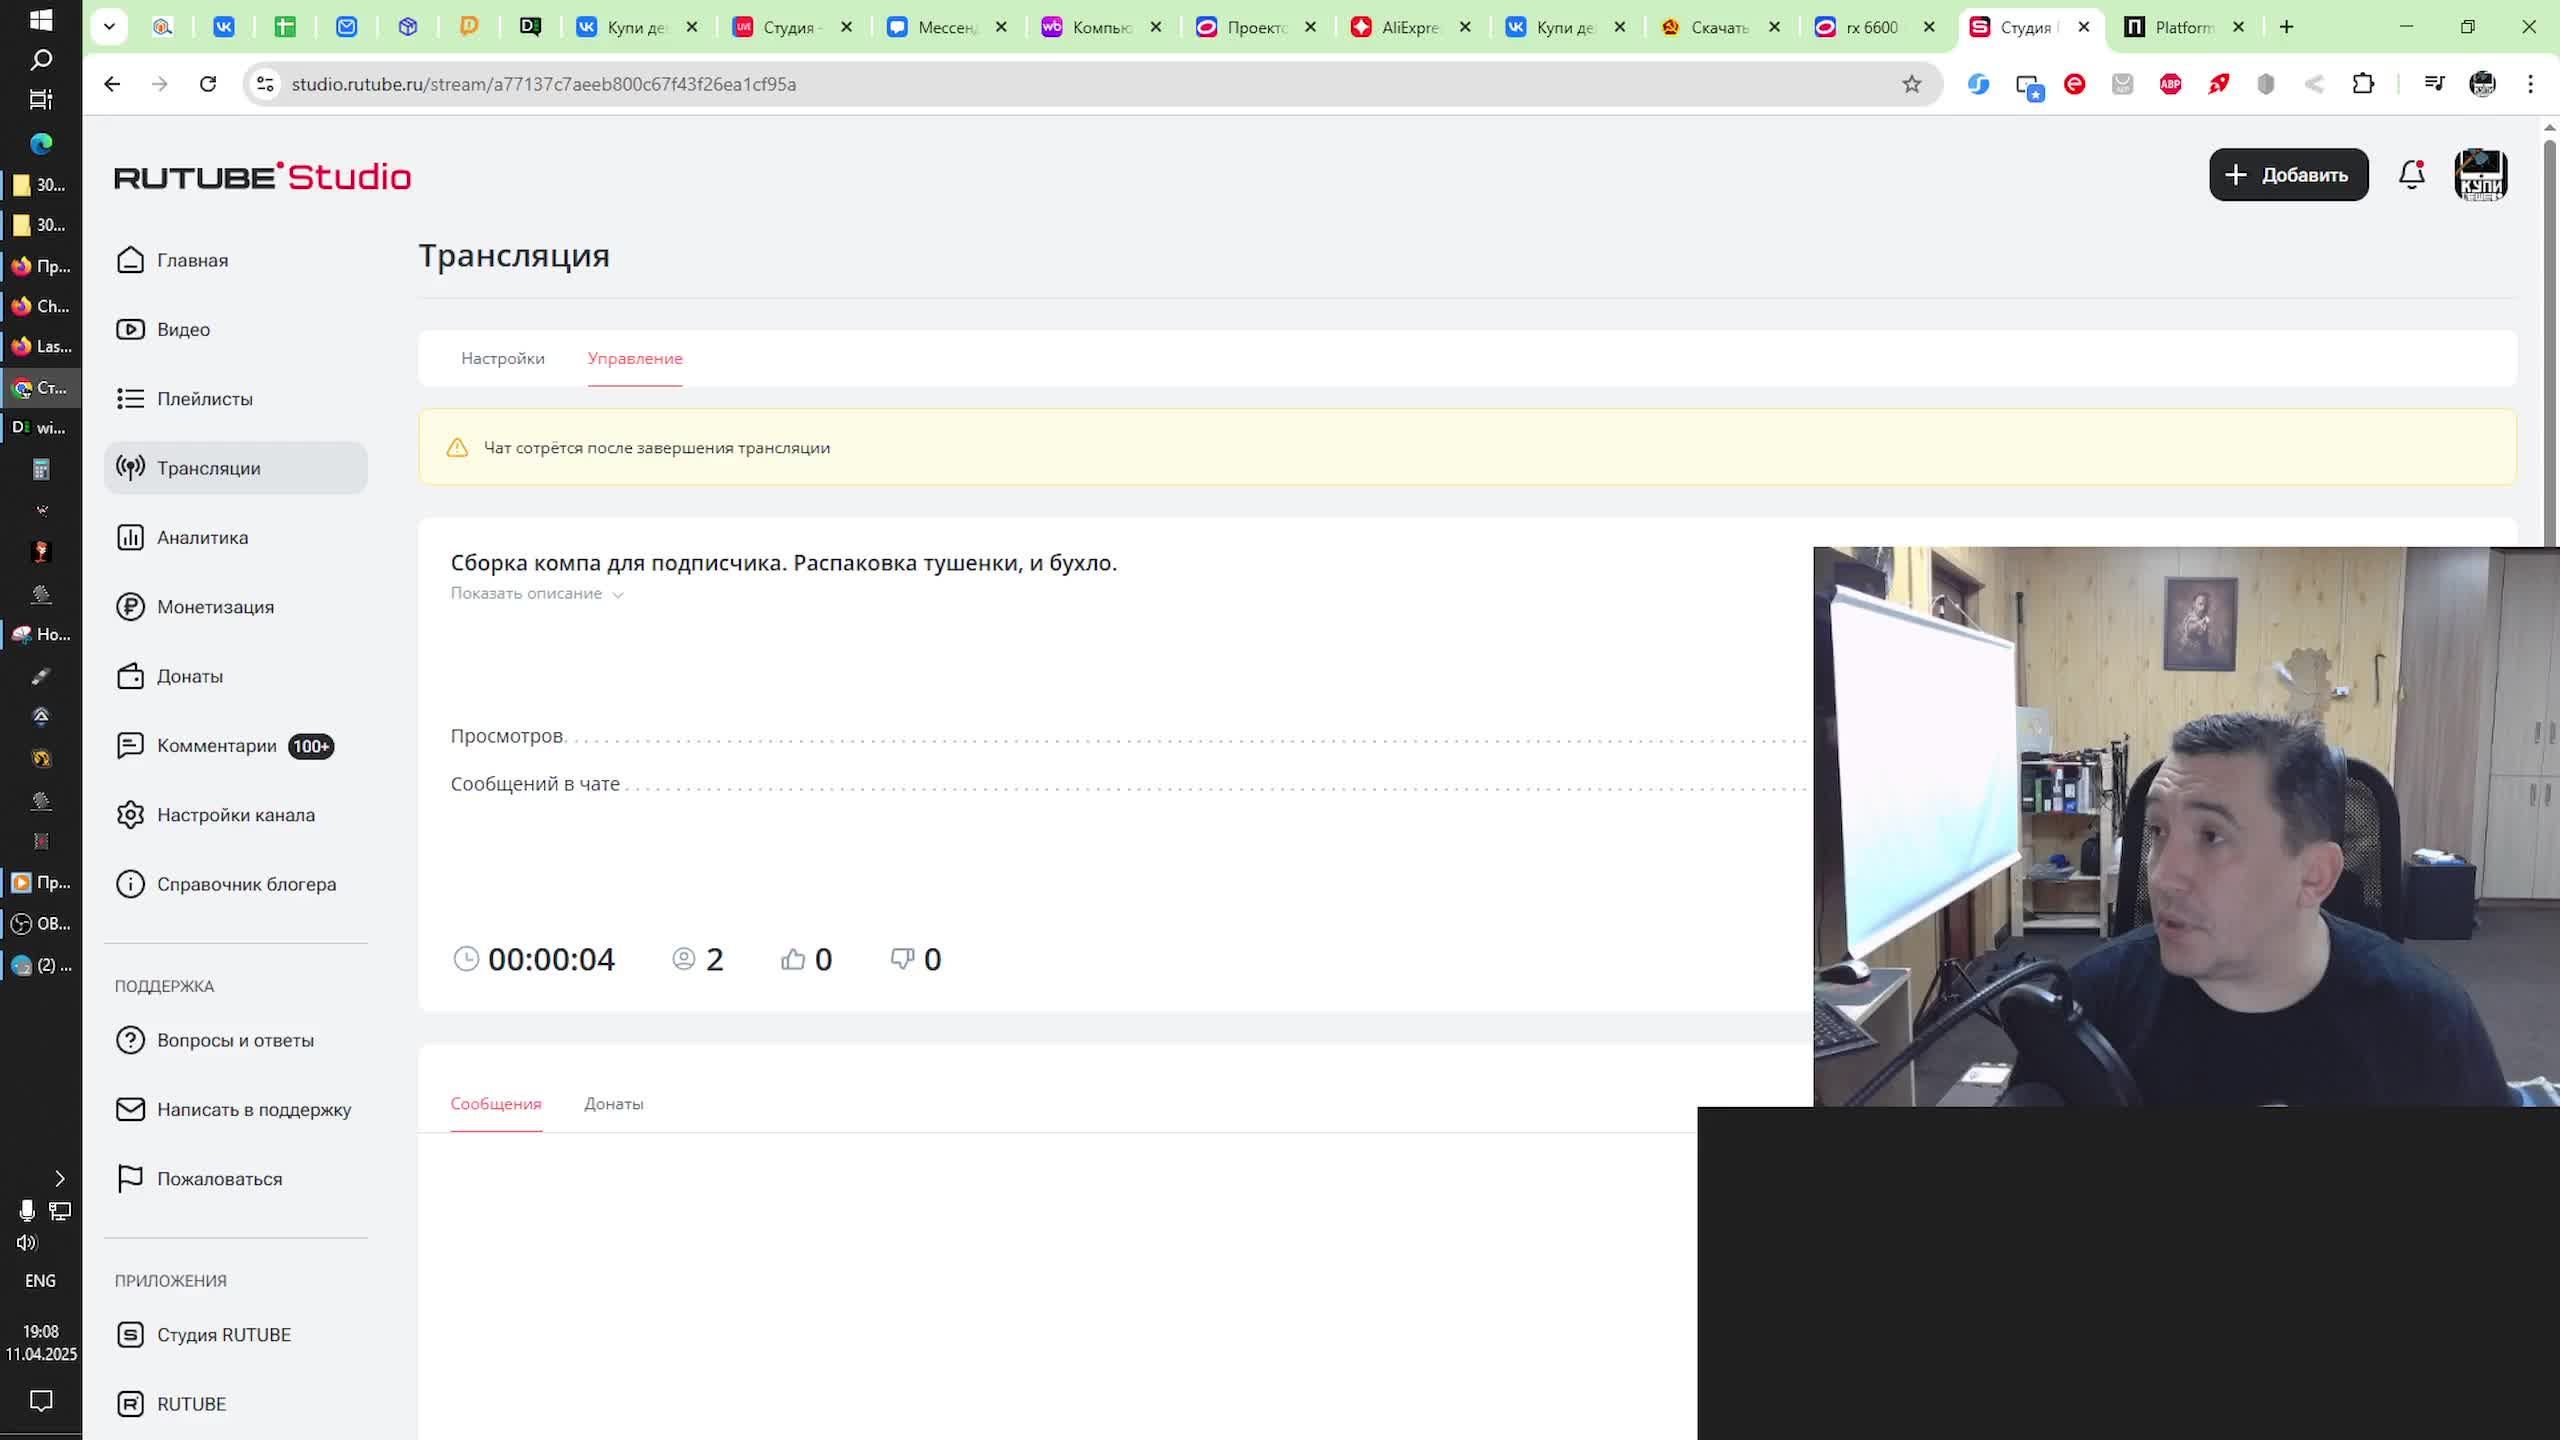Switch to Настройки tab
This screenshot has height=1440, width=2560.
502,358
